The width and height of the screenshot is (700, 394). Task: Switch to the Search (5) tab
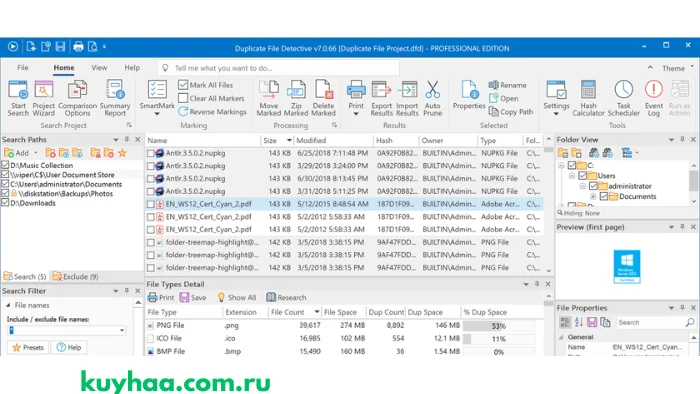(x=25, y=277)
